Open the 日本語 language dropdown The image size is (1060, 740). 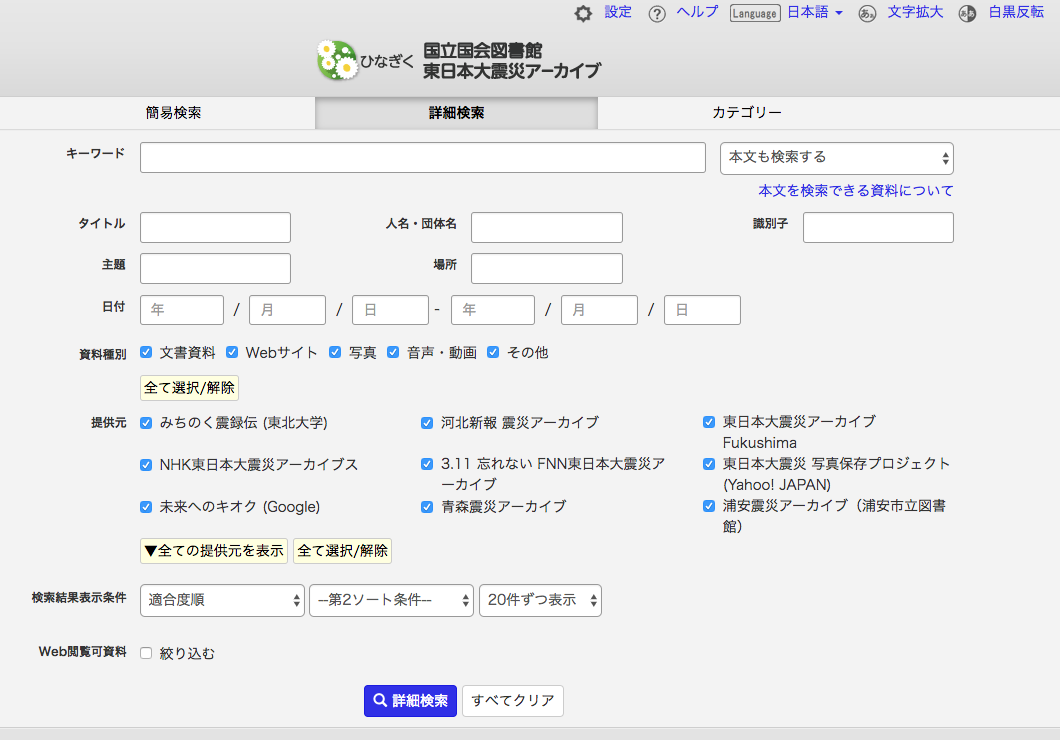pos(815,12)
